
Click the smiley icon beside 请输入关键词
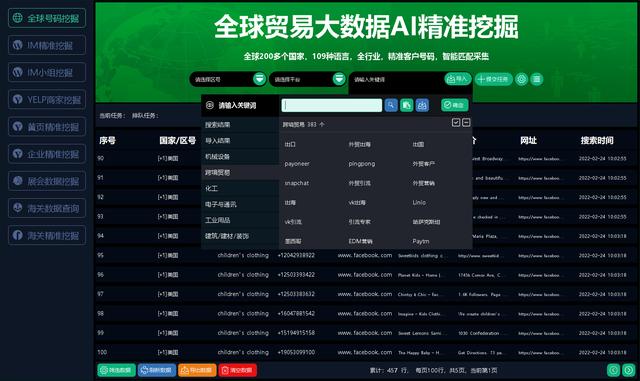tap(210, 105)
